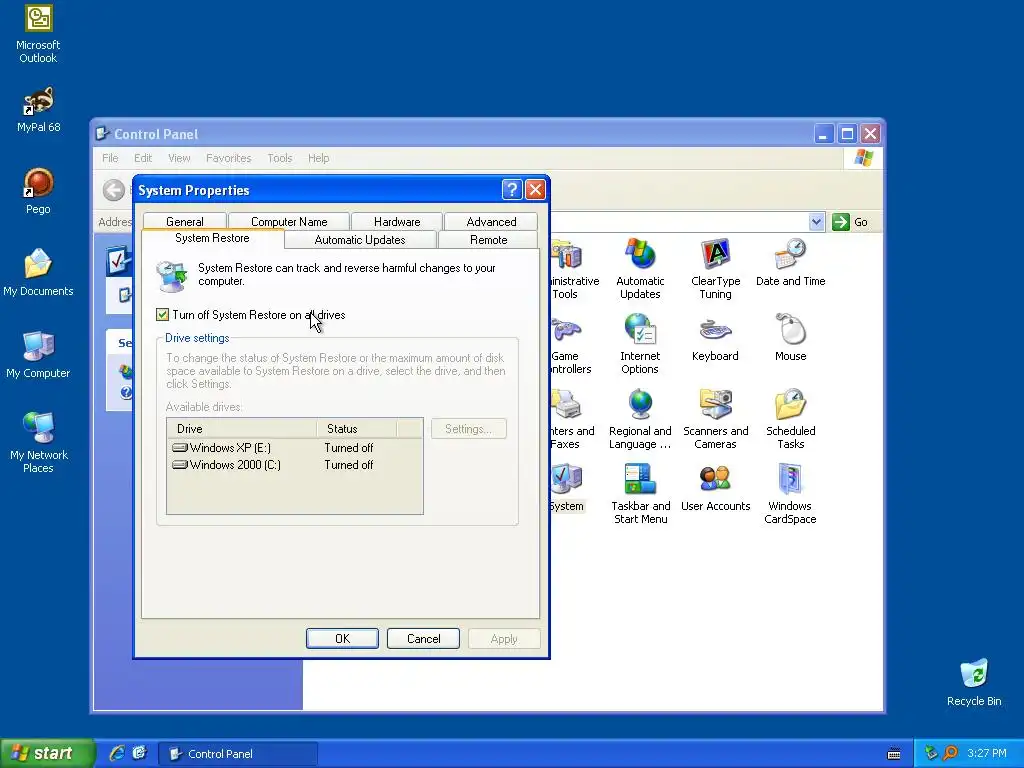Click the Drive column header
The height and width of the screenshot is (768, 1024).
coord(242,428)
